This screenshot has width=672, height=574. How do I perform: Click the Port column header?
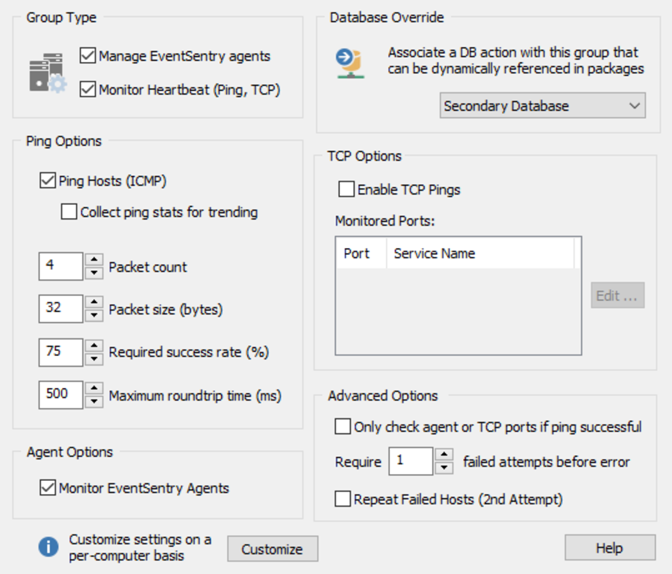[x=361, y=253]
